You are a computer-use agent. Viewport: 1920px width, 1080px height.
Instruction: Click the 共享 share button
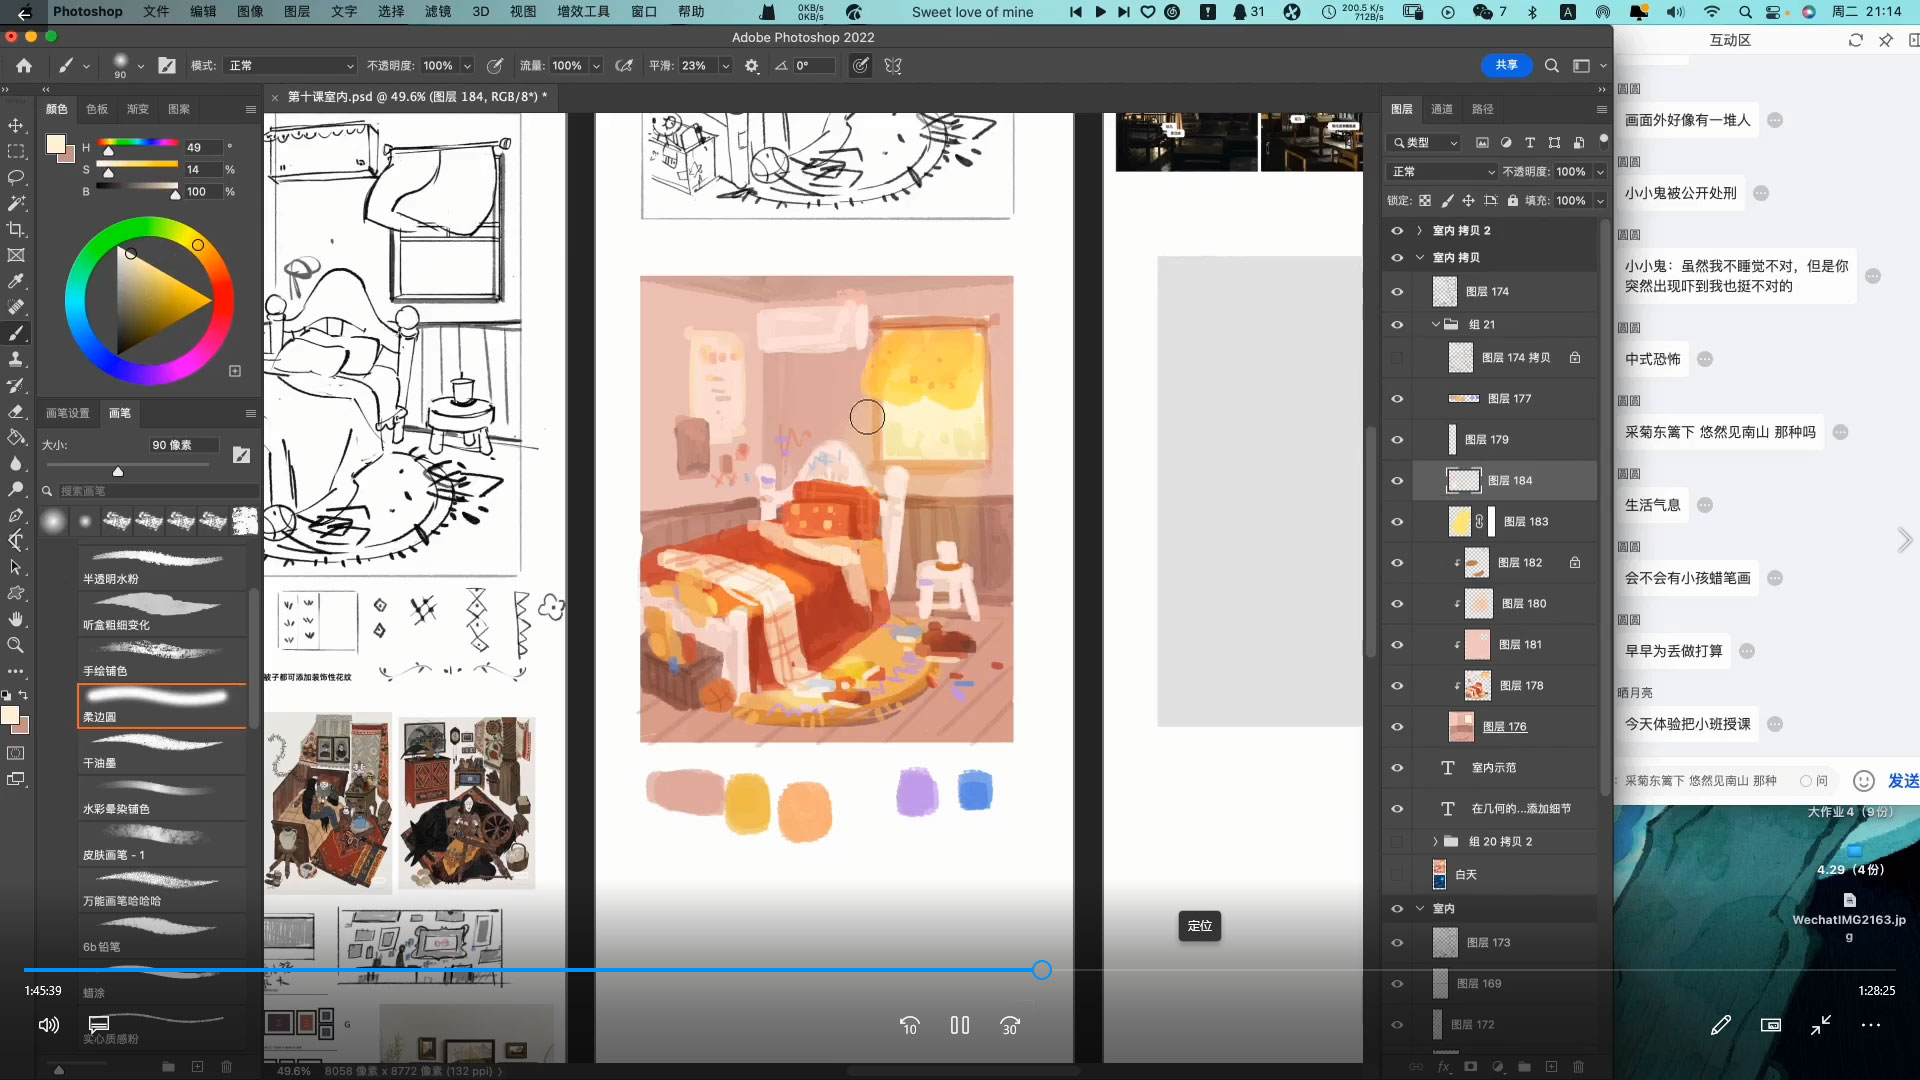[x=1506, y=65]
